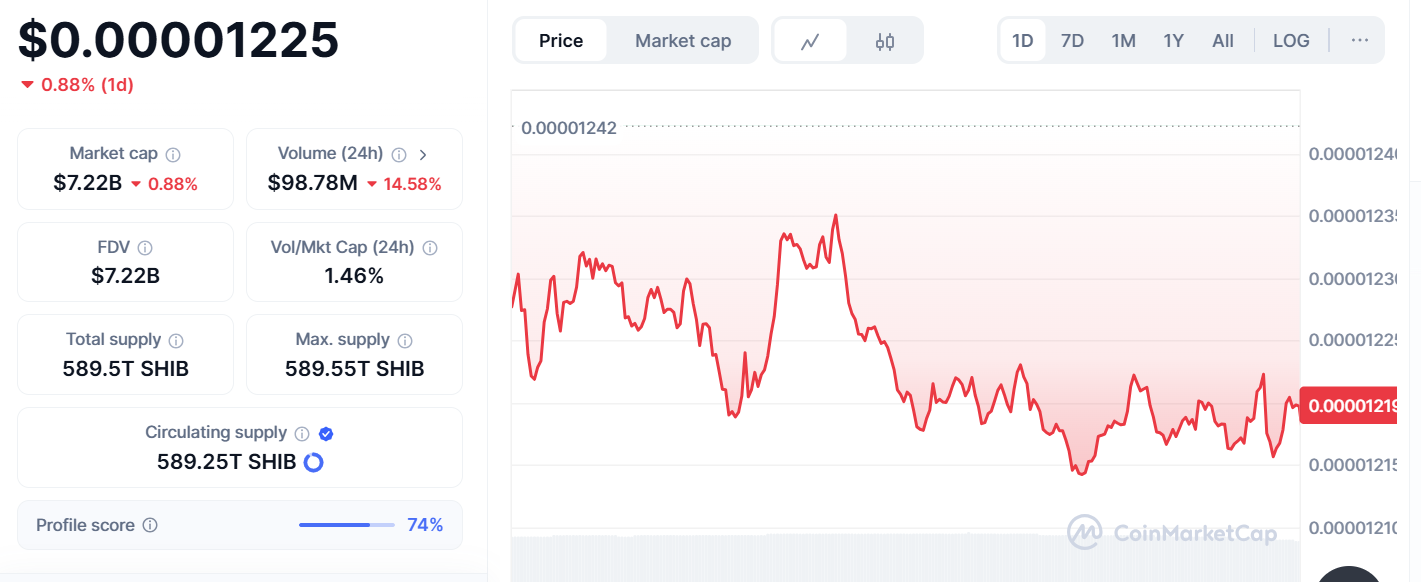1421x582 pixels.
Task: Click the FDV $7.22B value
Action: tap(126, 276)
